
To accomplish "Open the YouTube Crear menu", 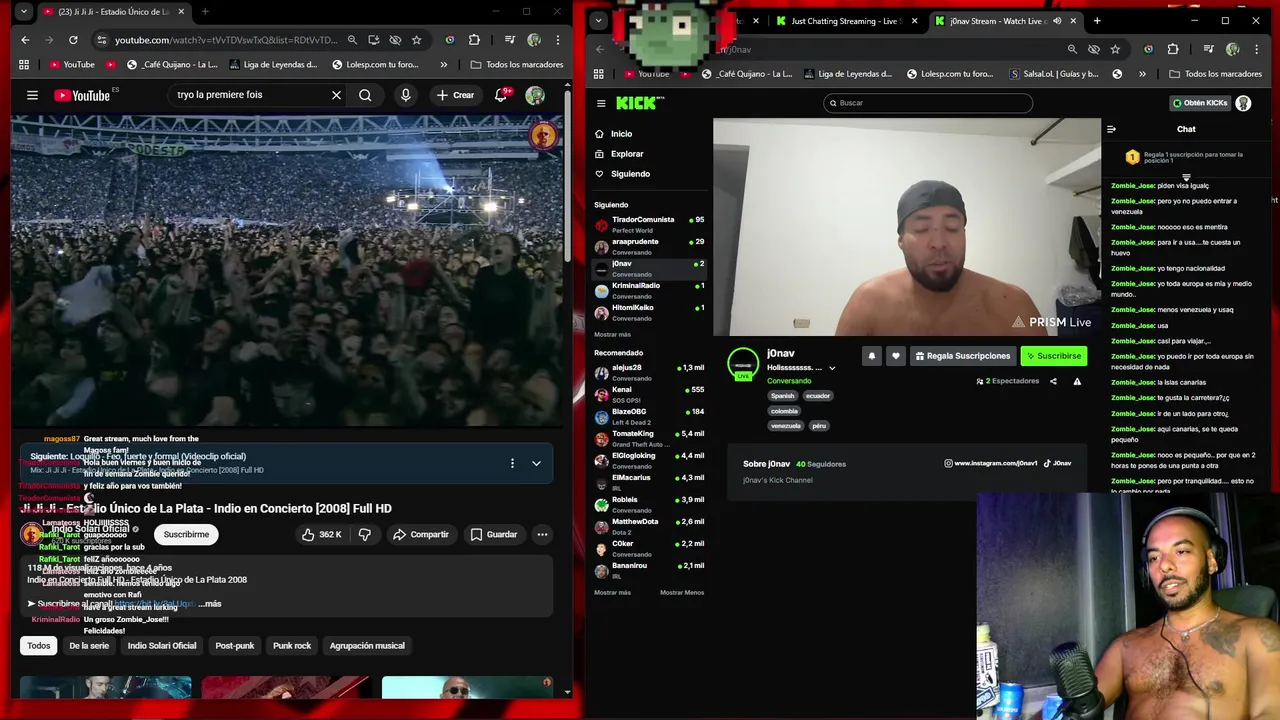I will click(x=455, y=95).
